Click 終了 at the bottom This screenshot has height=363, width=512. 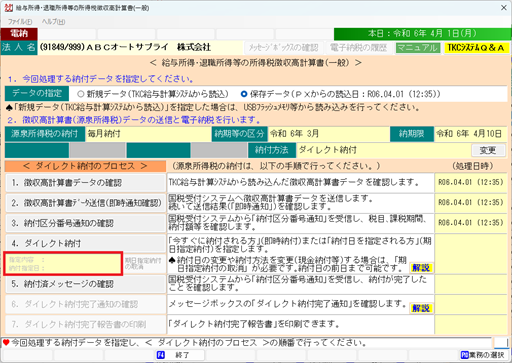pos(179,355)
